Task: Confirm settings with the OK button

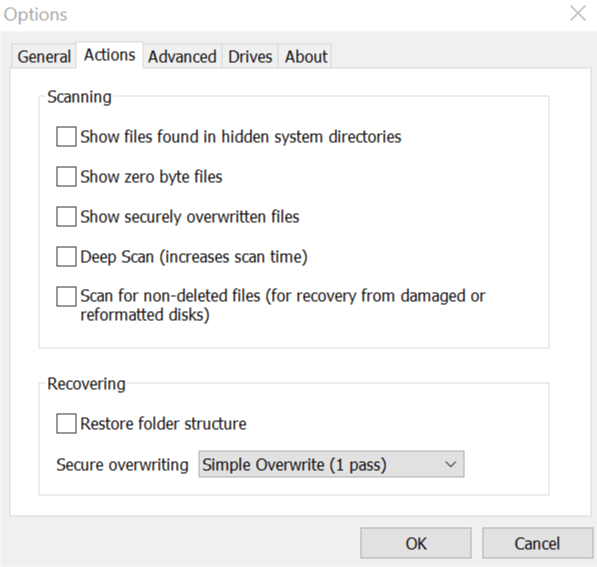Action: (416, 543)
